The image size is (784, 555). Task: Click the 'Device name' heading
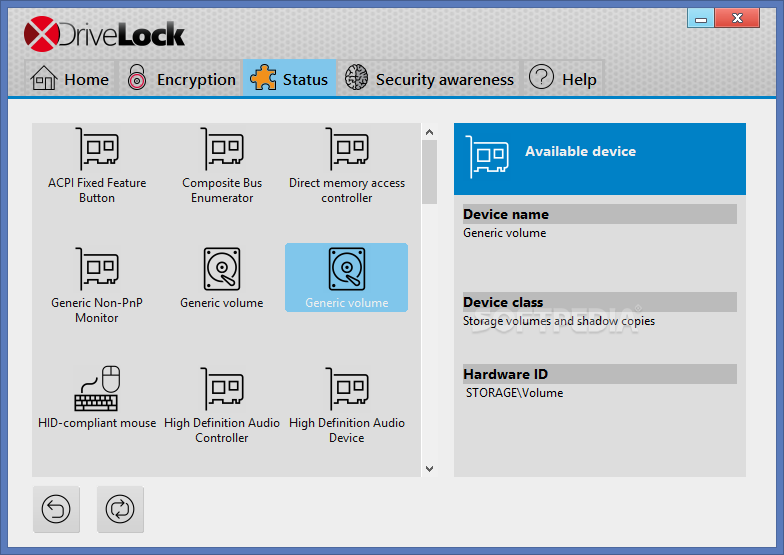(x=506, y=214)
